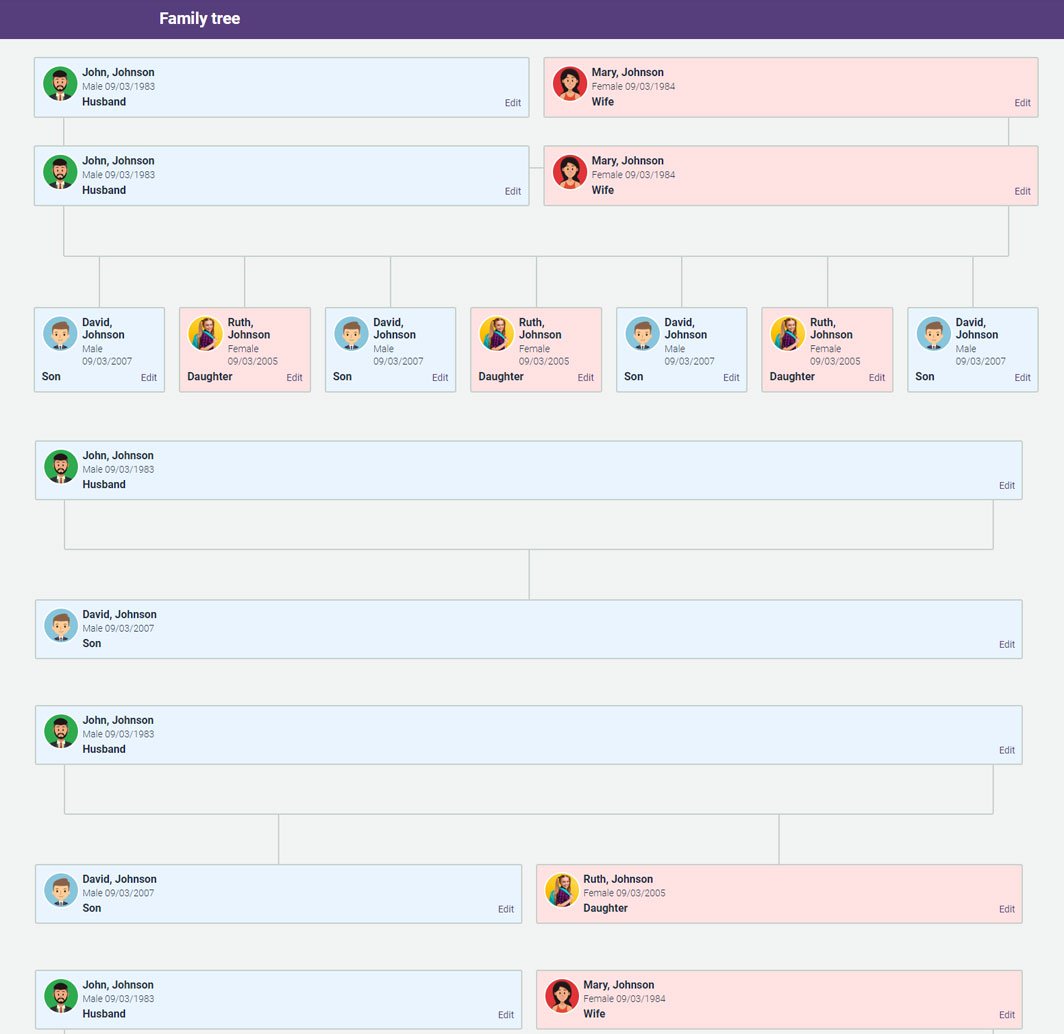Viewport: 1064px width, 1034px height.
Task: Select last David's avatar in seven-children row
Action: (x=934, y=334)
